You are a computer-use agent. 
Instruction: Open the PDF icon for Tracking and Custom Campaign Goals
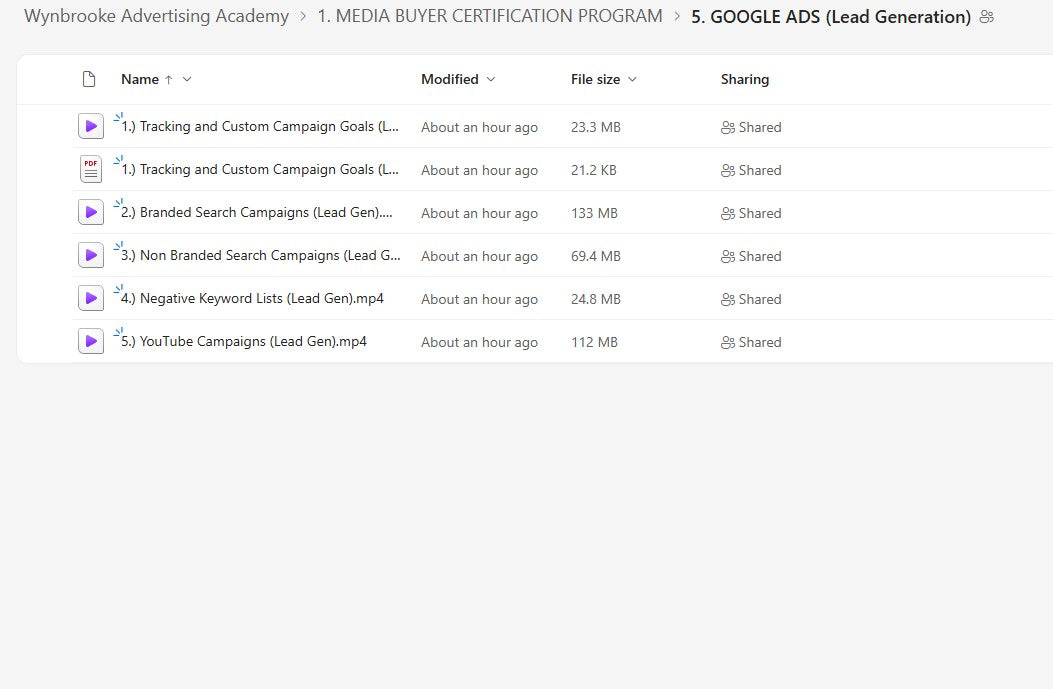[91, 169]
